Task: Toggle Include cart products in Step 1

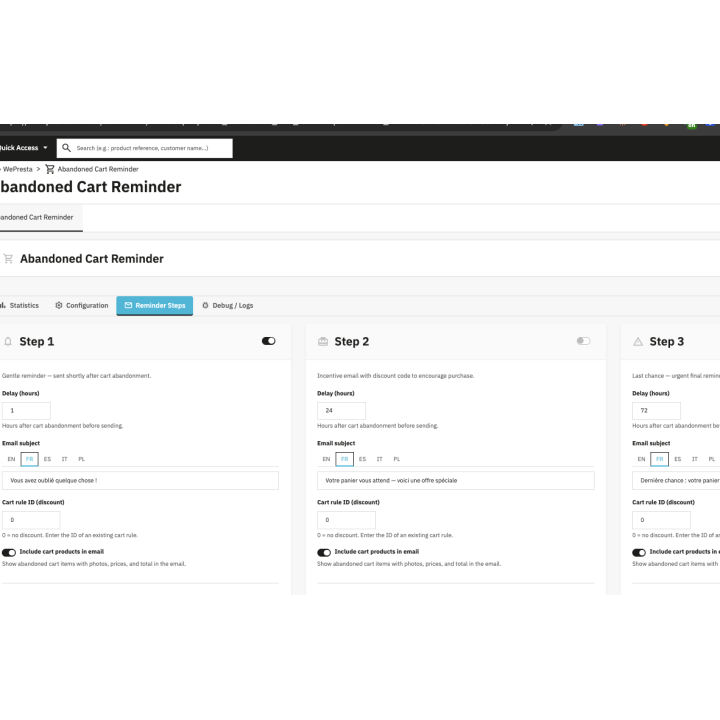Action: click(x=9, y=552)
